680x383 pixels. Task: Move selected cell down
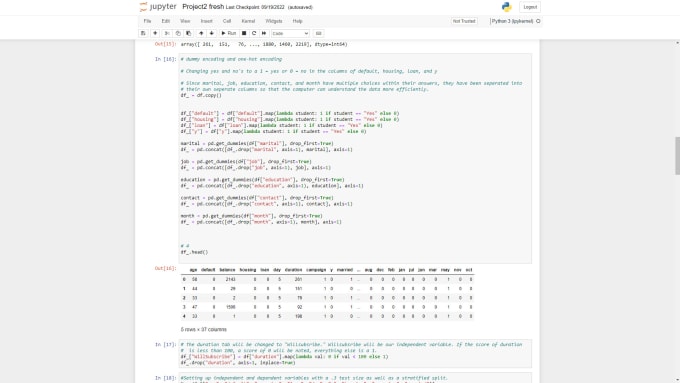(x=212, y=33)
